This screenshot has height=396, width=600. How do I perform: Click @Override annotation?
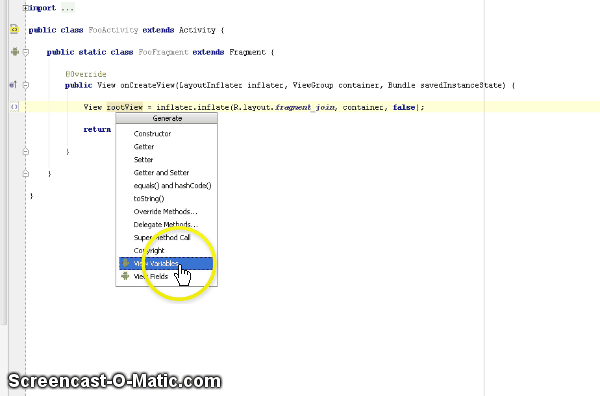[x=86, y=74]
